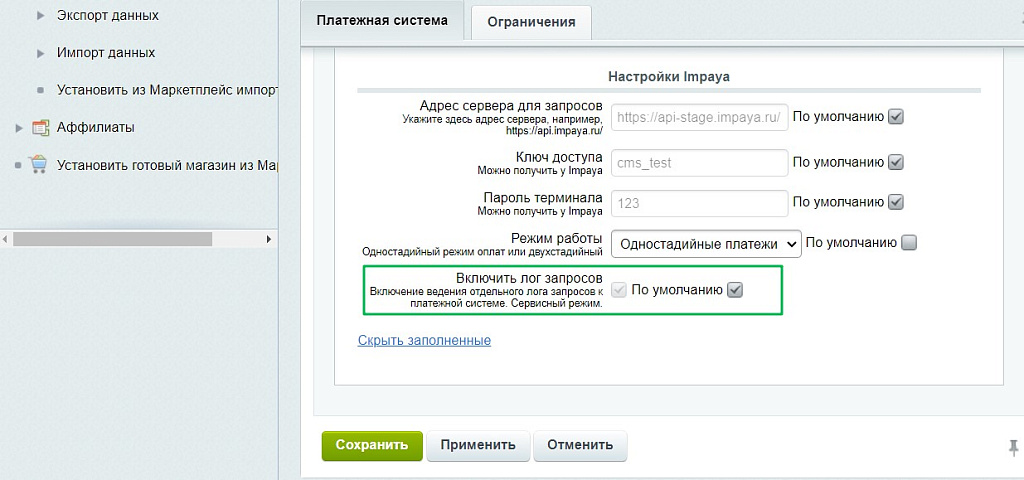Expand the Экспорт данных tree node
The height and width of the screenshot is (480, 1024).
coord(41,16)
